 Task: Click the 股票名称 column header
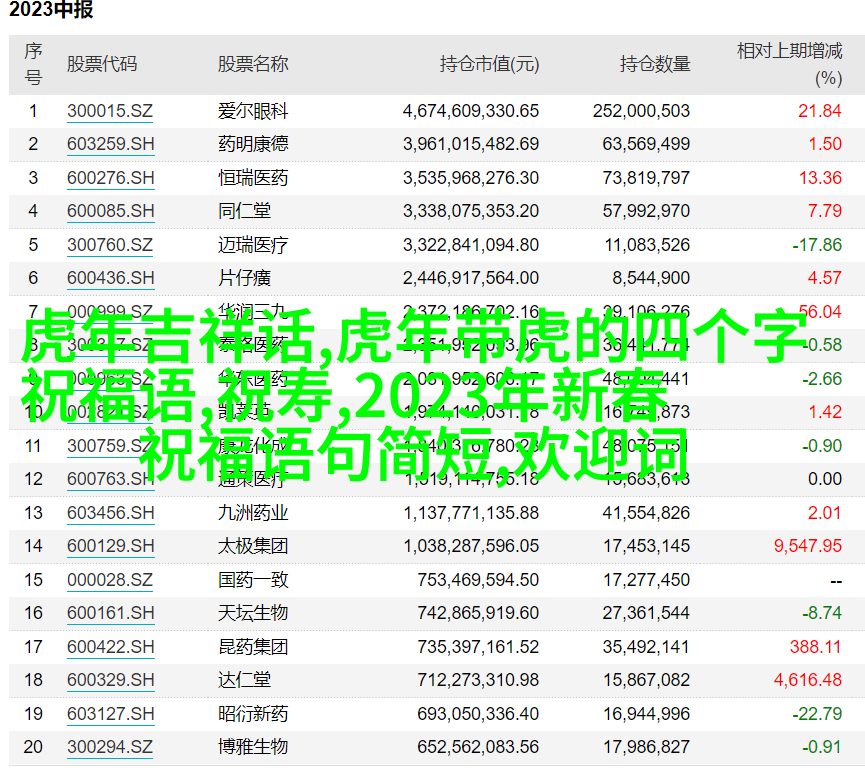point(253,65)
